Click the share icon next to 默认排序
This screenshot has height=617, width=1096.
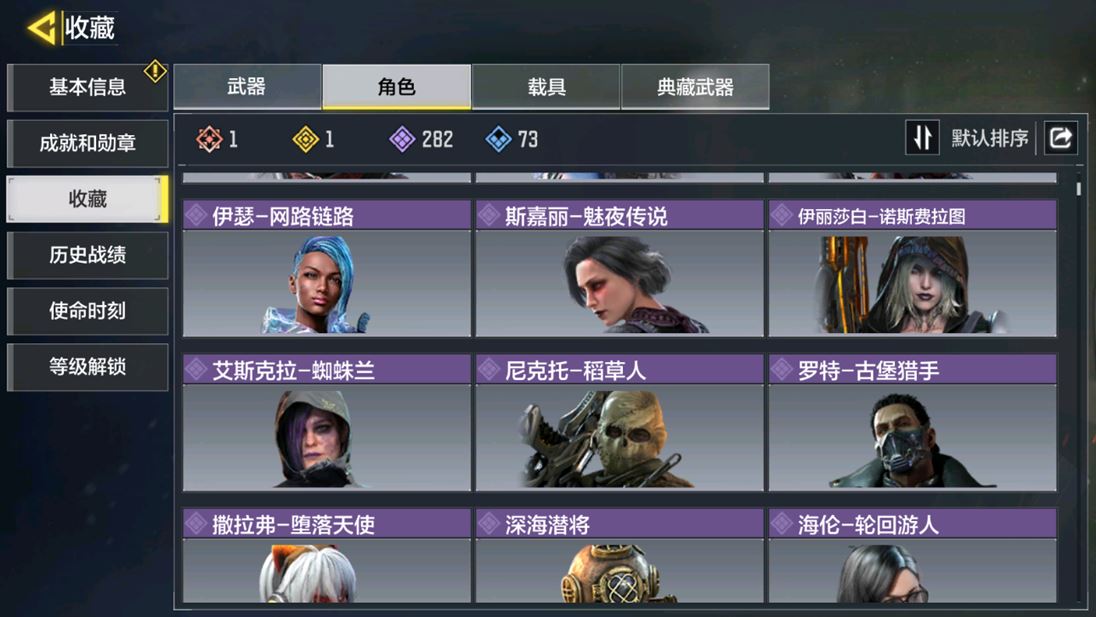[x=1060, y=138]
